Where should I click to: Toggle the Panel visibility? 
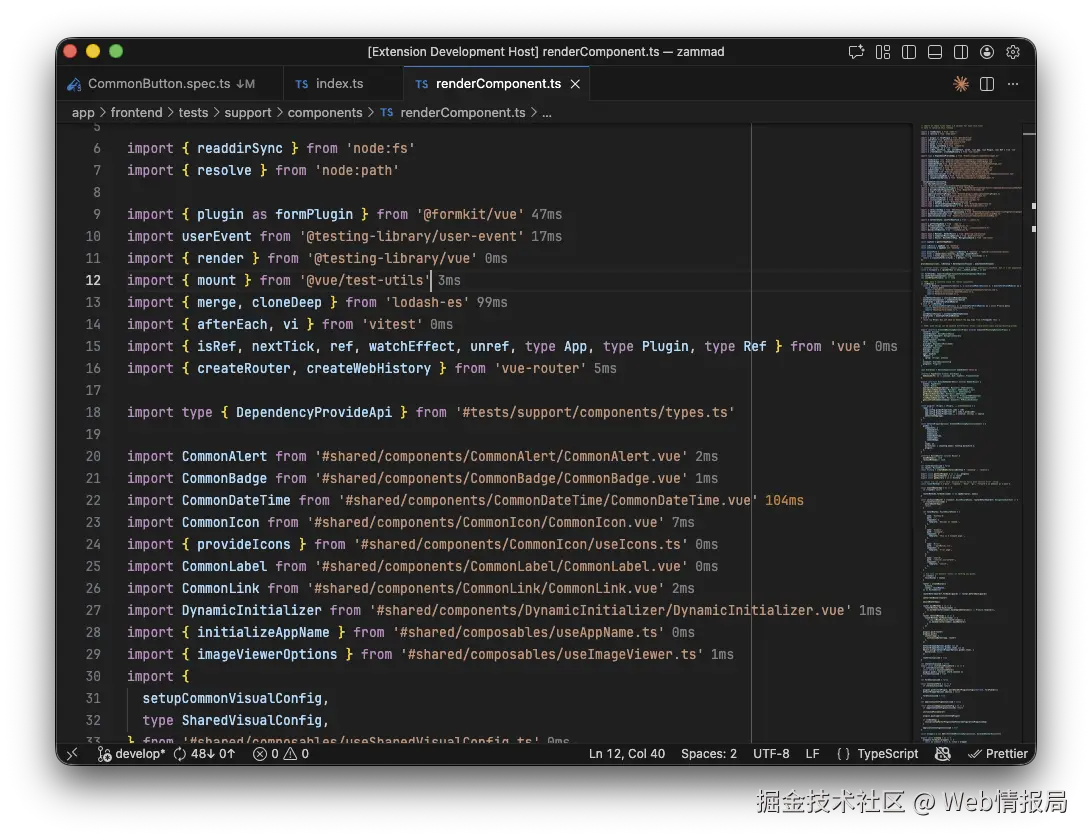(x=934, y=51)
